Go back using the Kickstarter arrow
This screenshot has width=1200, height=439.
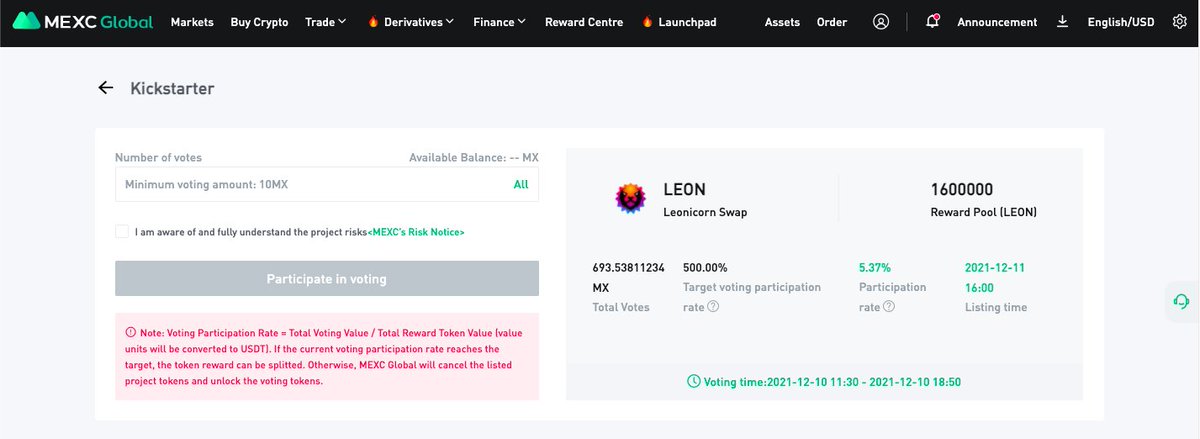(105, 88)
